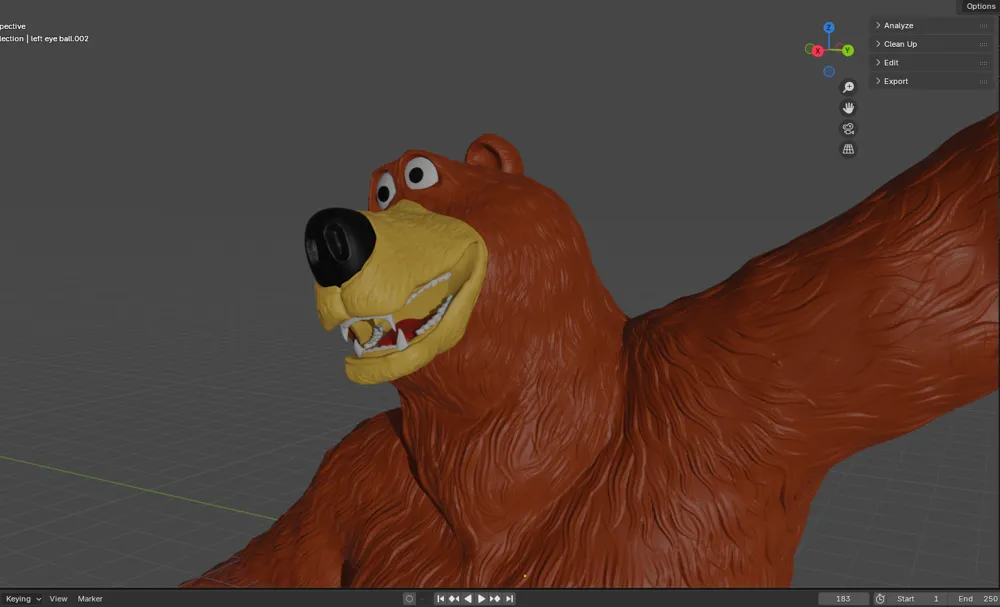Open the auto keyframing dropdown arrow
This screenshot has width=1000, height=607.
point(422,599)
